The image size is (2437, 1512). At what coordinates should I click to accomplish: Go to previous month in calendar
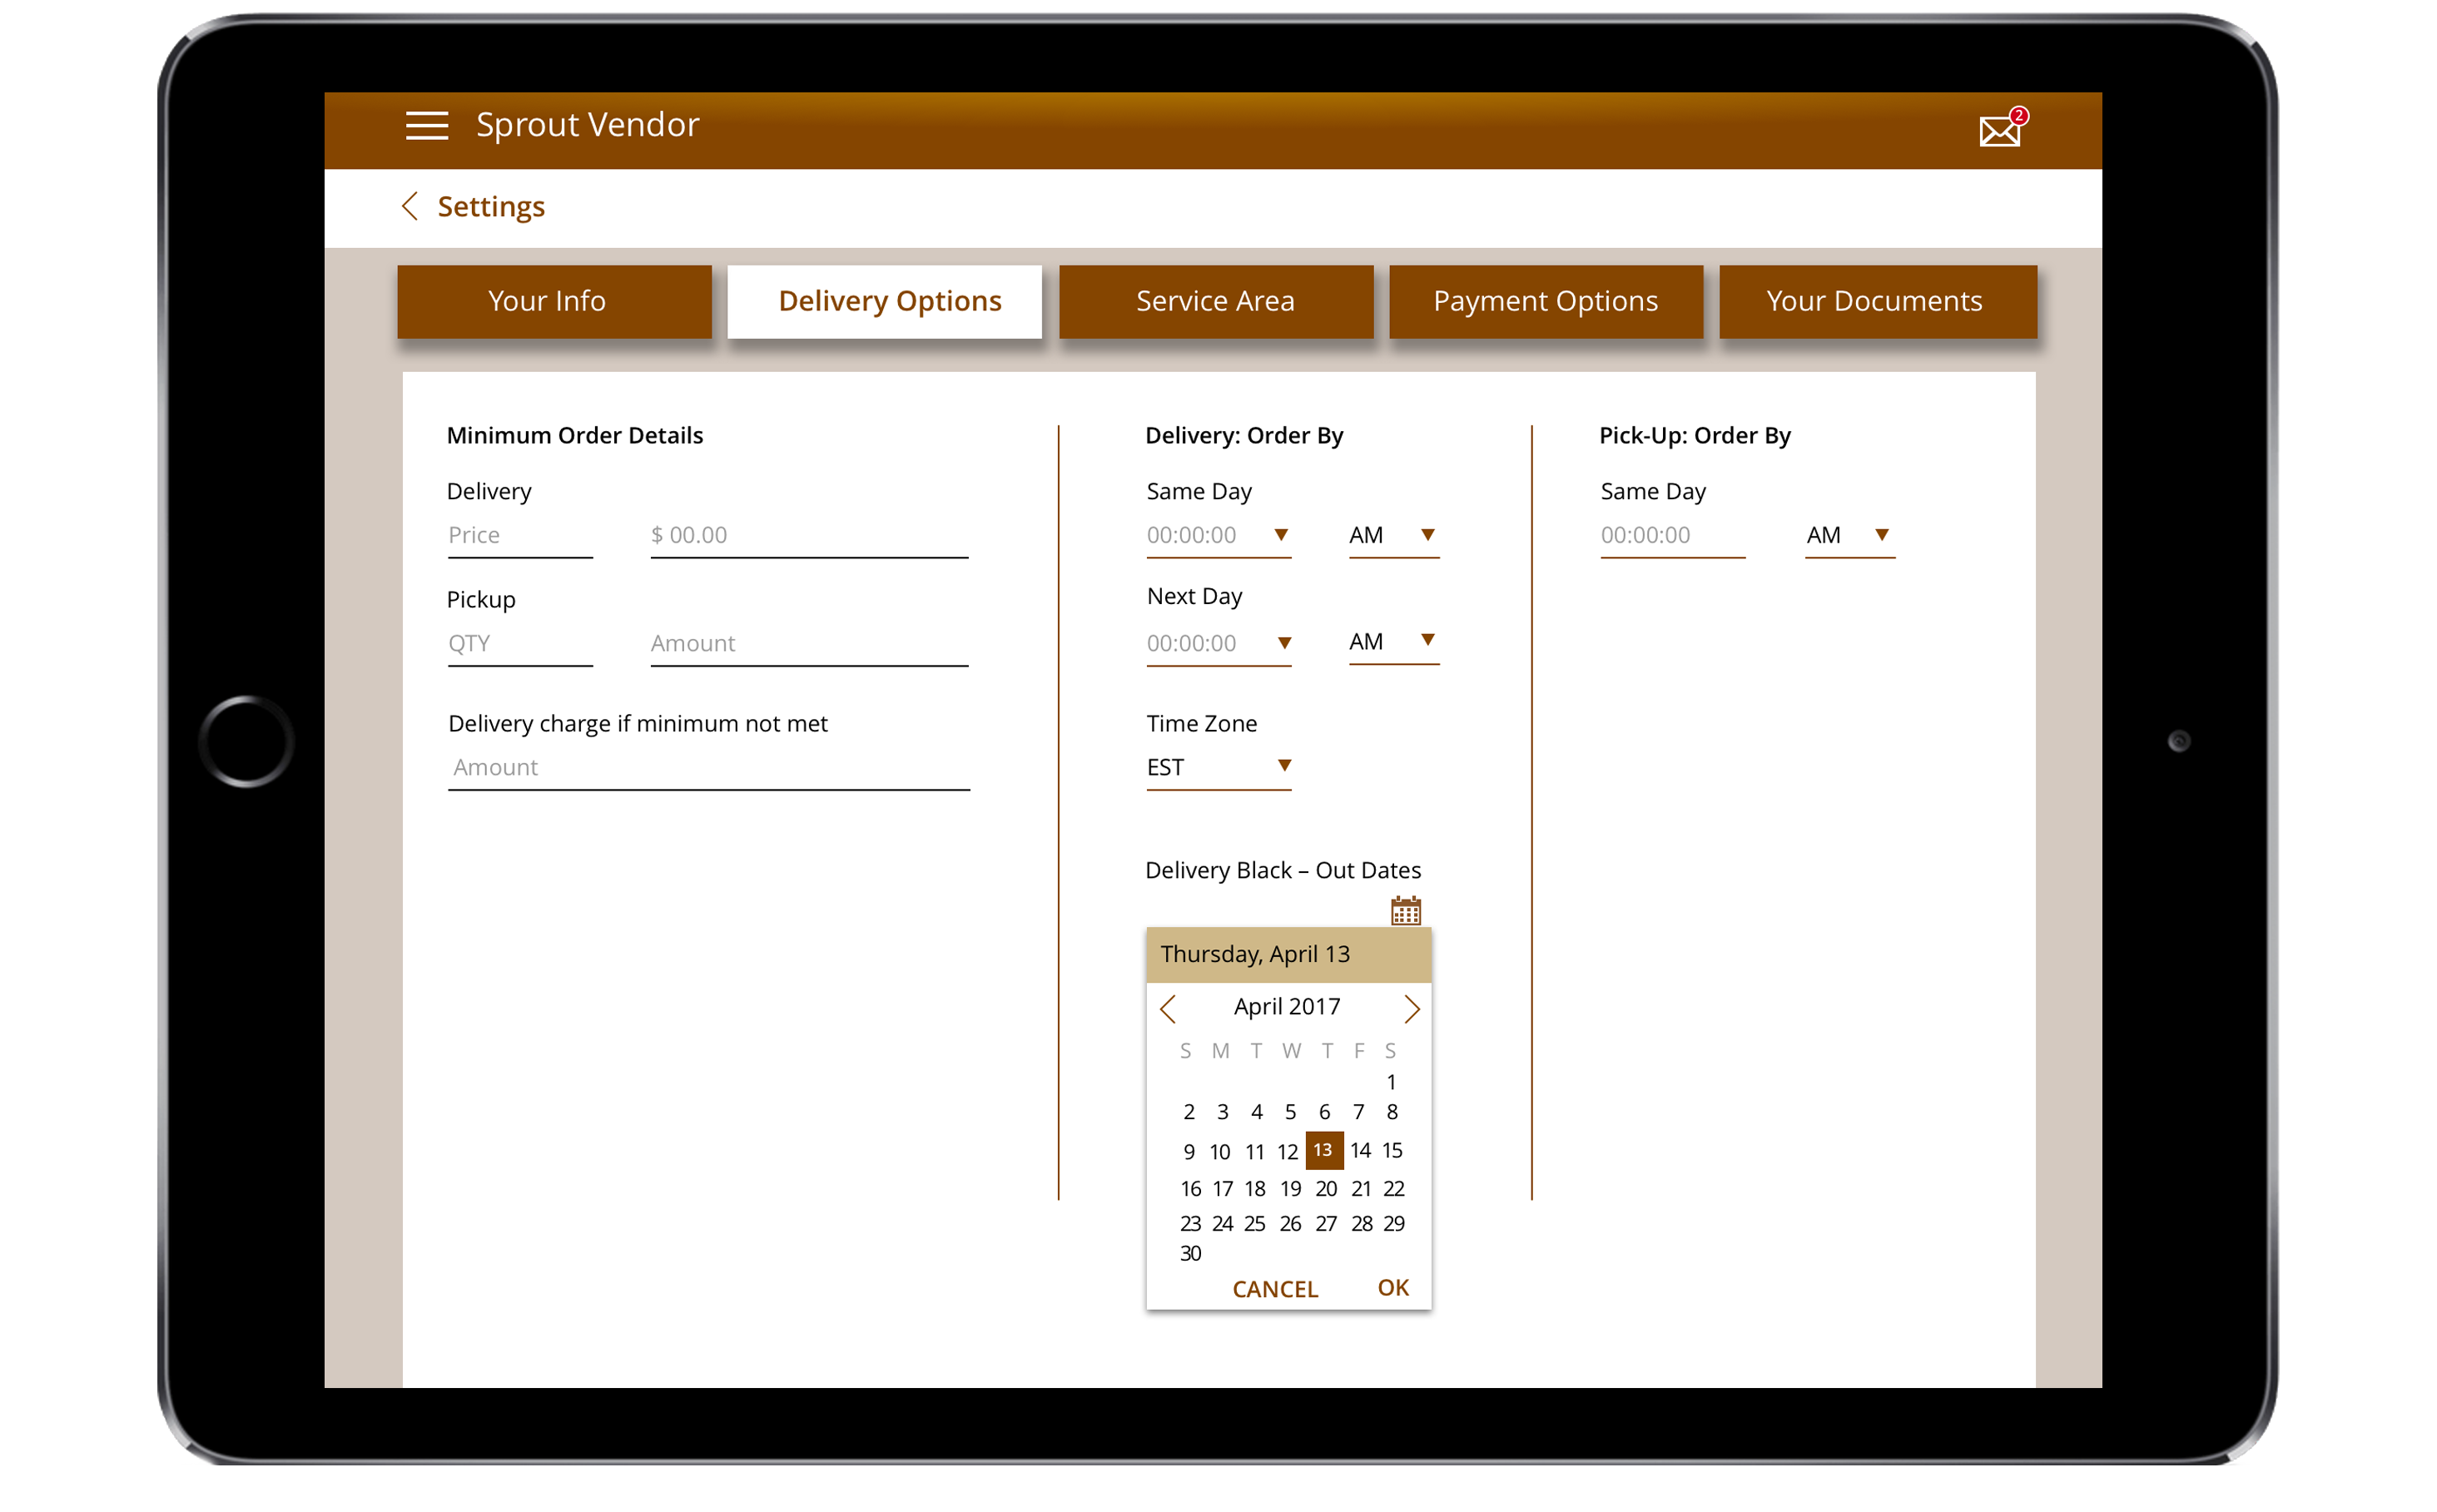[1166, 1008]
